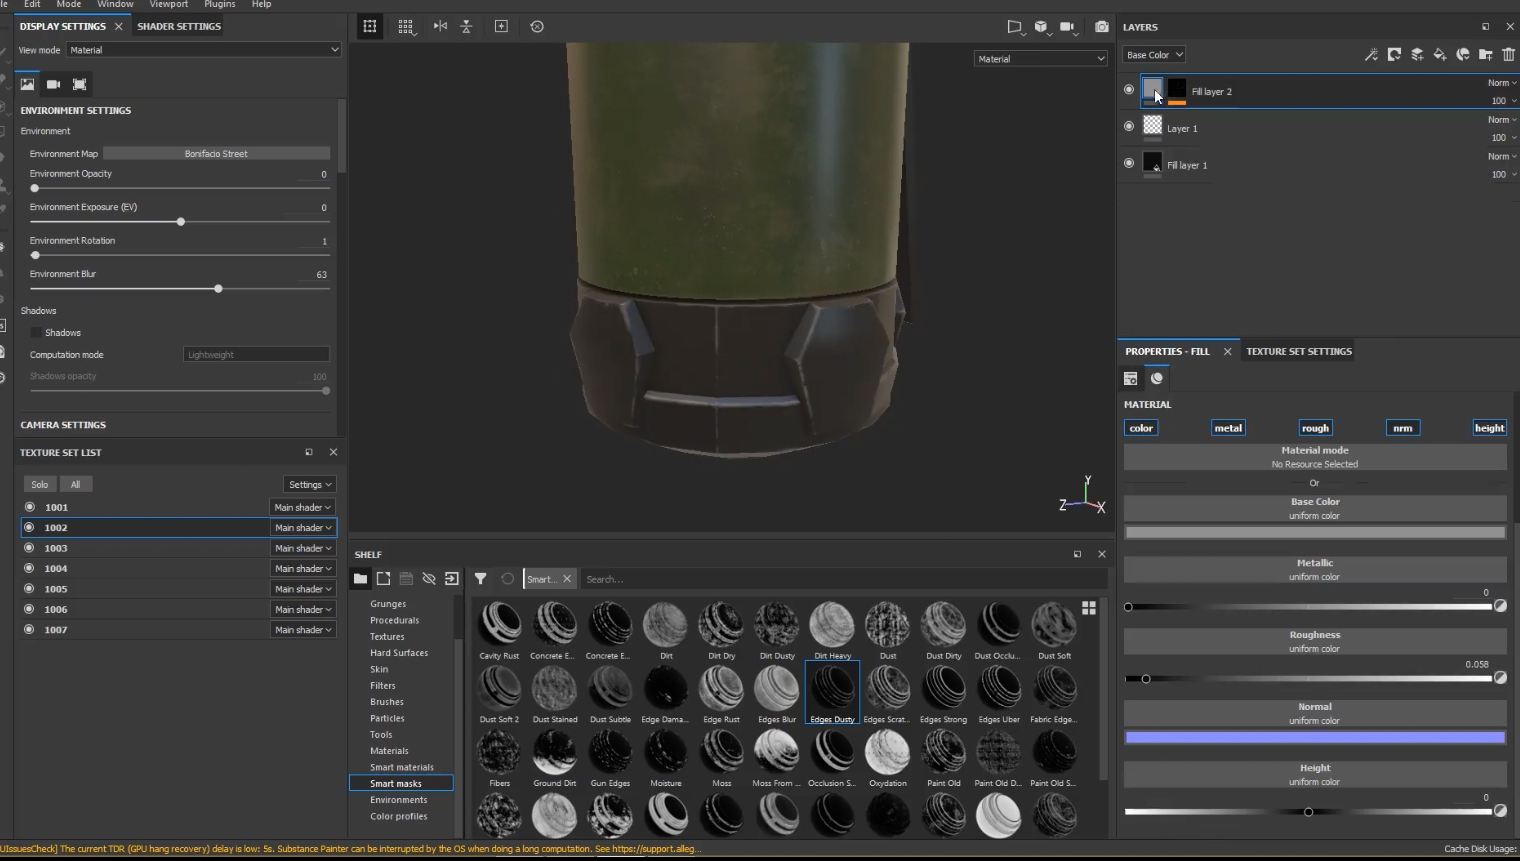Screen dimensions: 1520x861
Task: Open the Texture Set Settings tab
Action: click(x=1298, y=352)
